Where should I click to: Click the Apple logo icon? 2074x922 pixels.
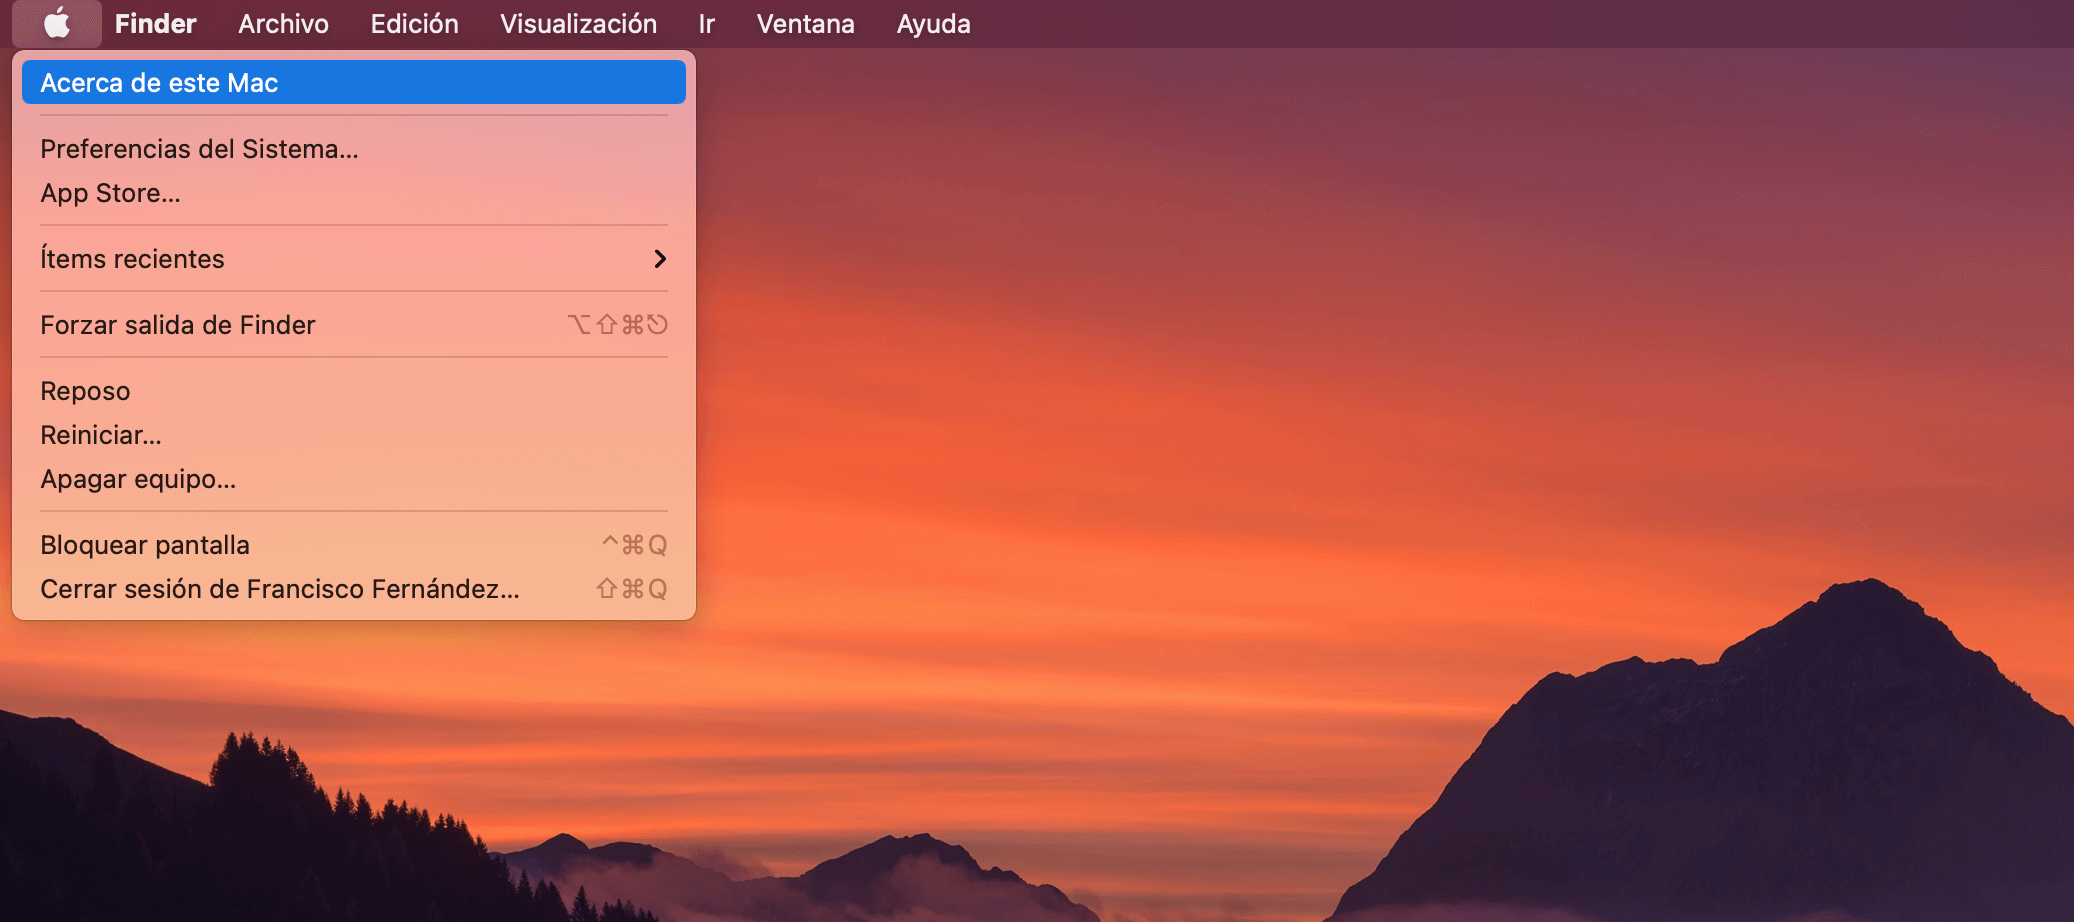pos(57,23)
